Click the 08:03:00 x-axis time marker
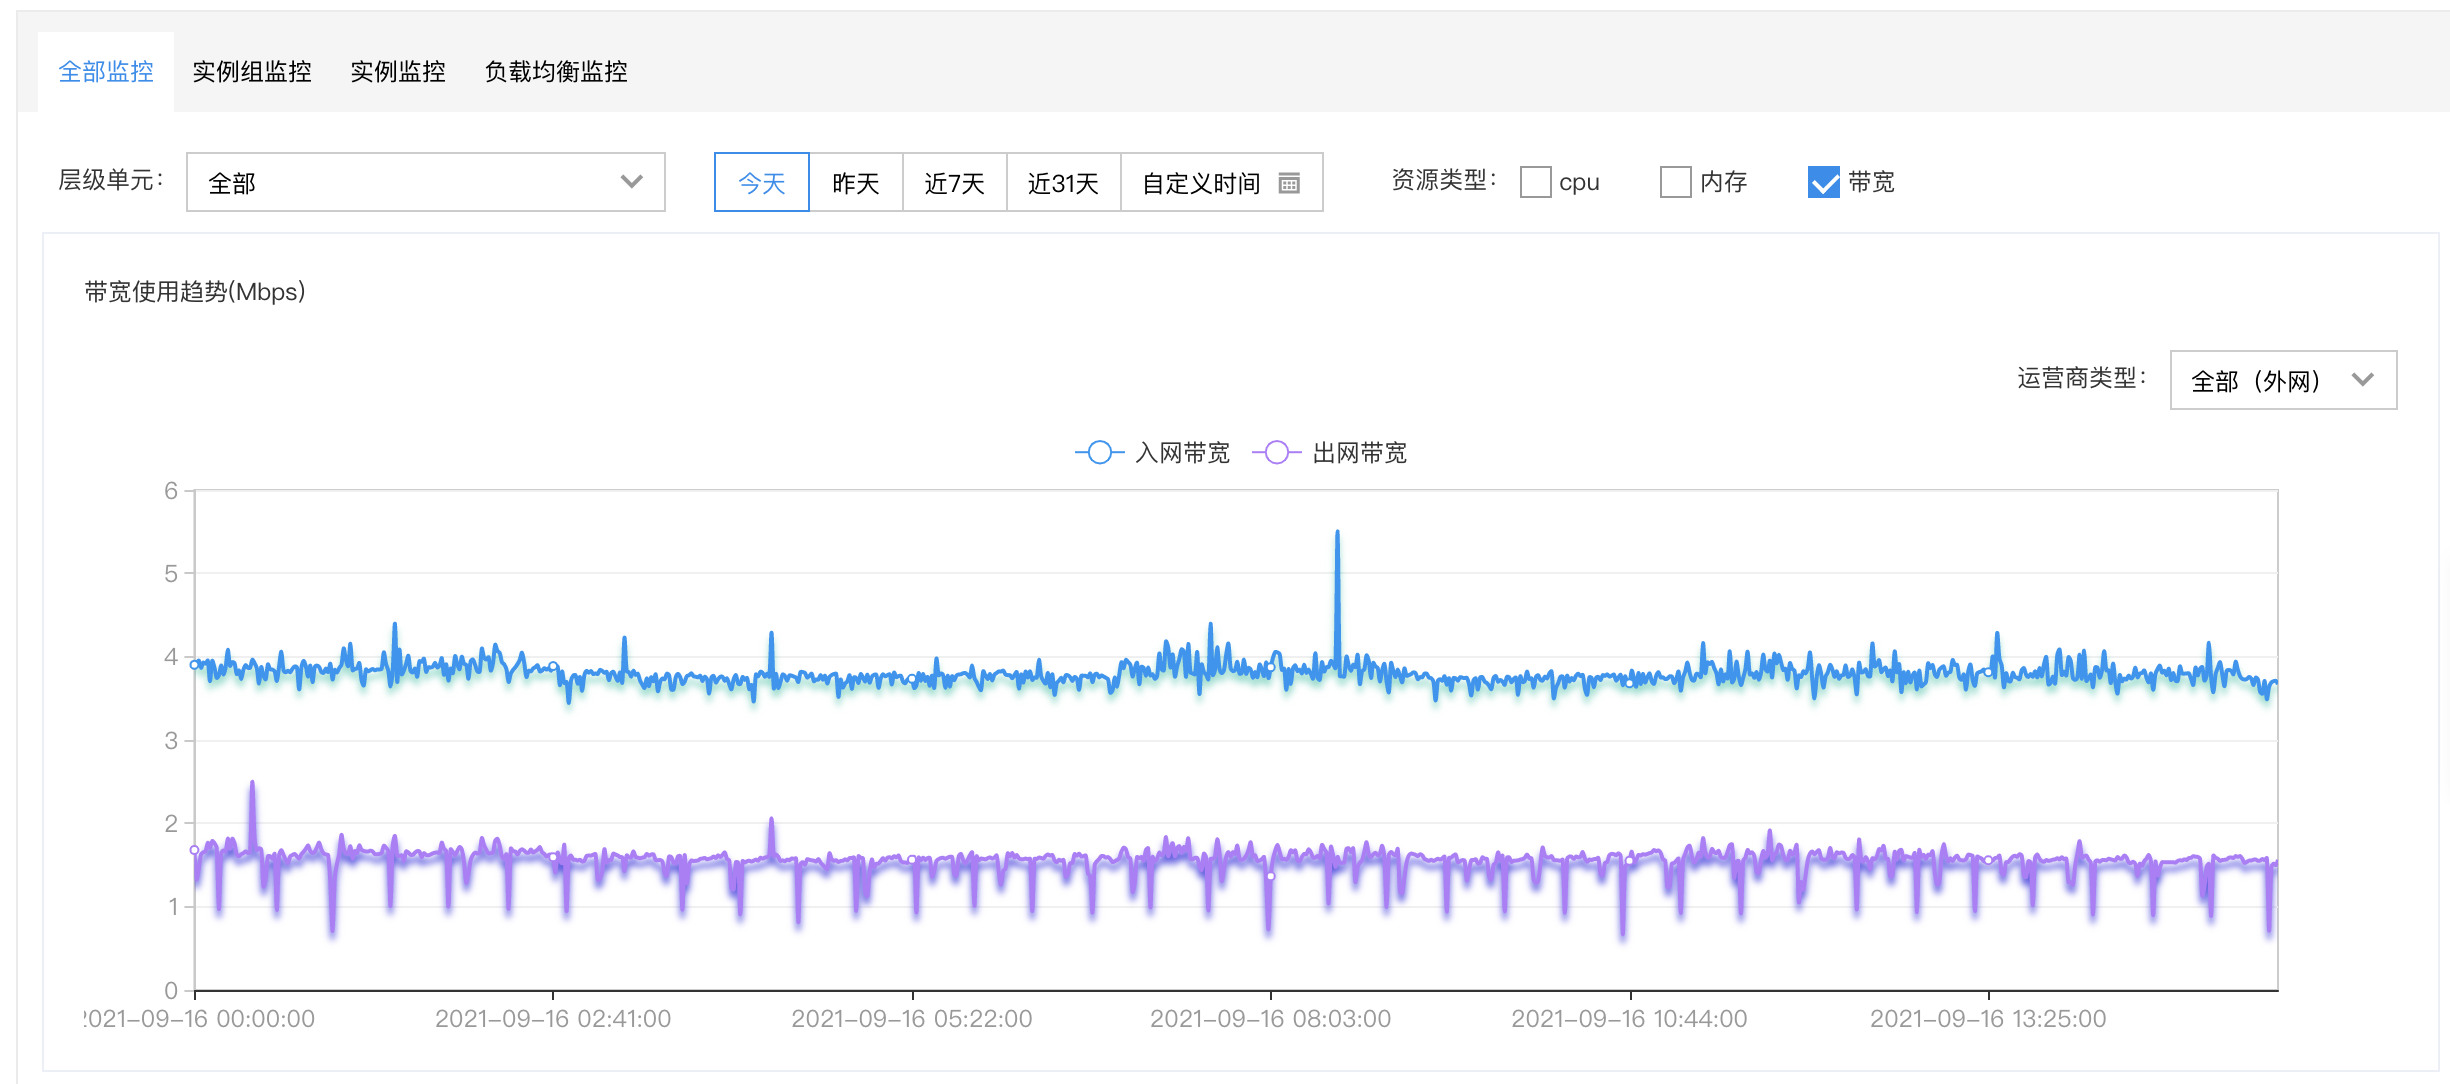The height and width of the screenshot is (1084, 2450). [1270, 1018]
